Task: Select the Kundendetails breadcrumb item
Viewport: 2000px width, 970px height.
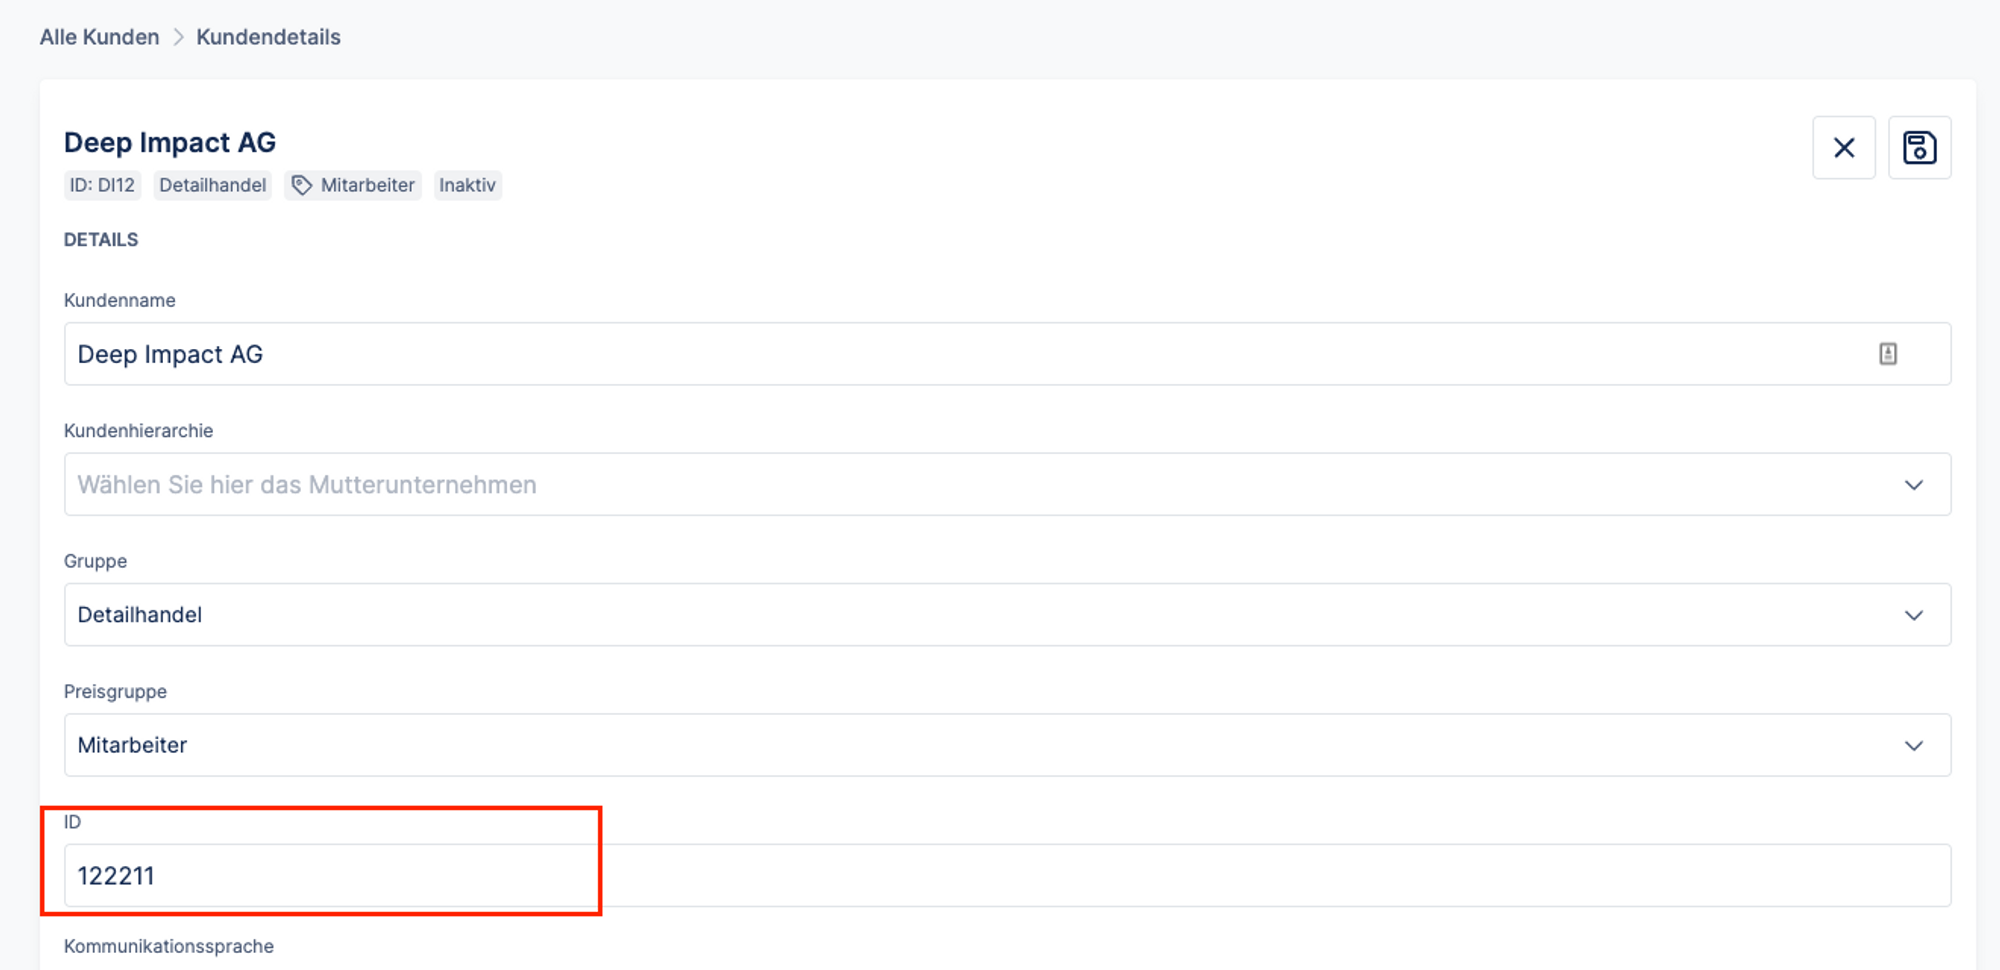Action: [x=268, y=37]
